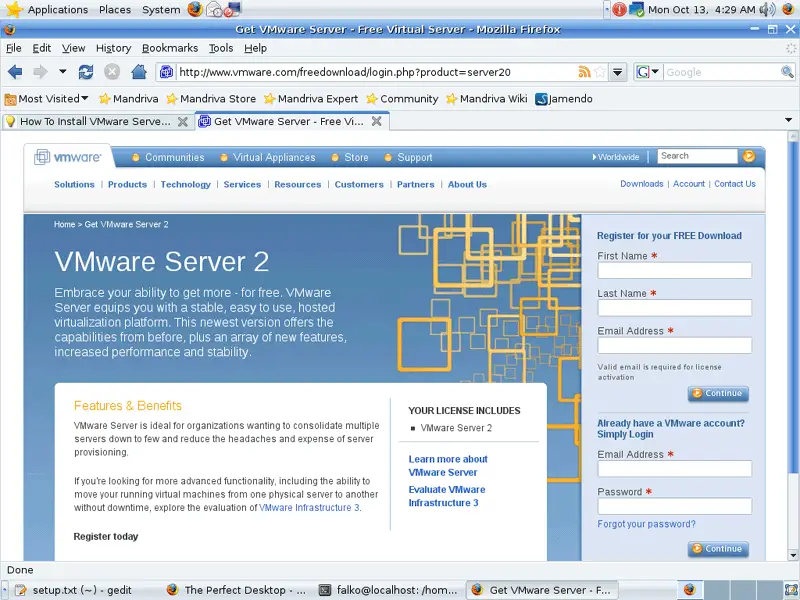Open the Jamendo bookmark
This screenshot has height=600, width=800.
click(x=564, y=98)
